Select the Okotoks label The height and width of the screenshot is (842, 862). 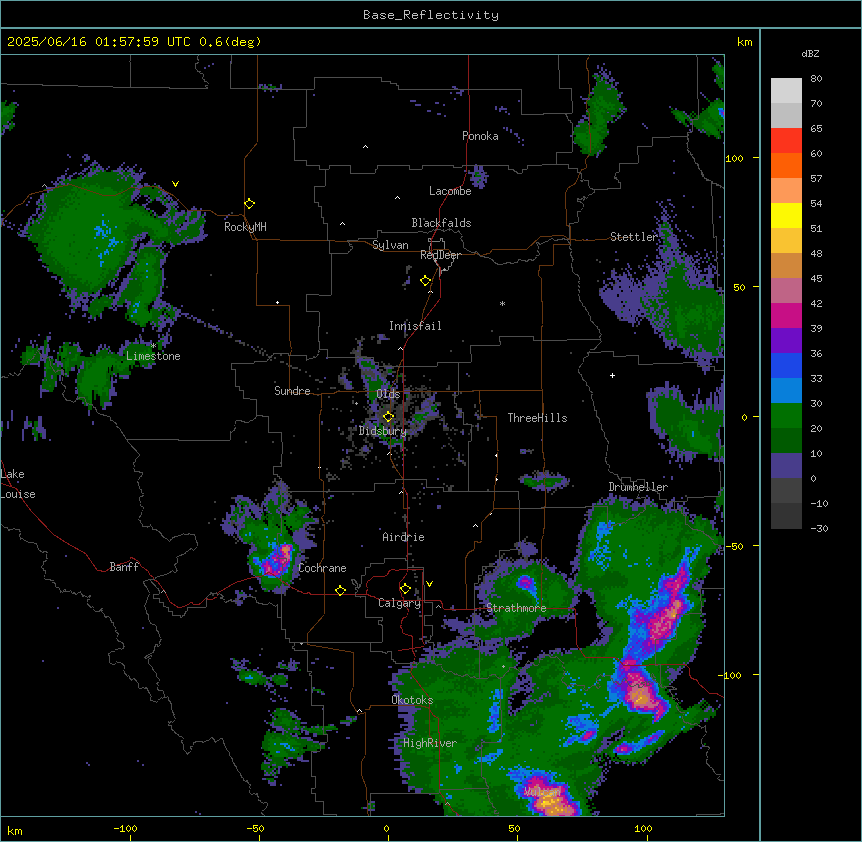pos(412,700)
